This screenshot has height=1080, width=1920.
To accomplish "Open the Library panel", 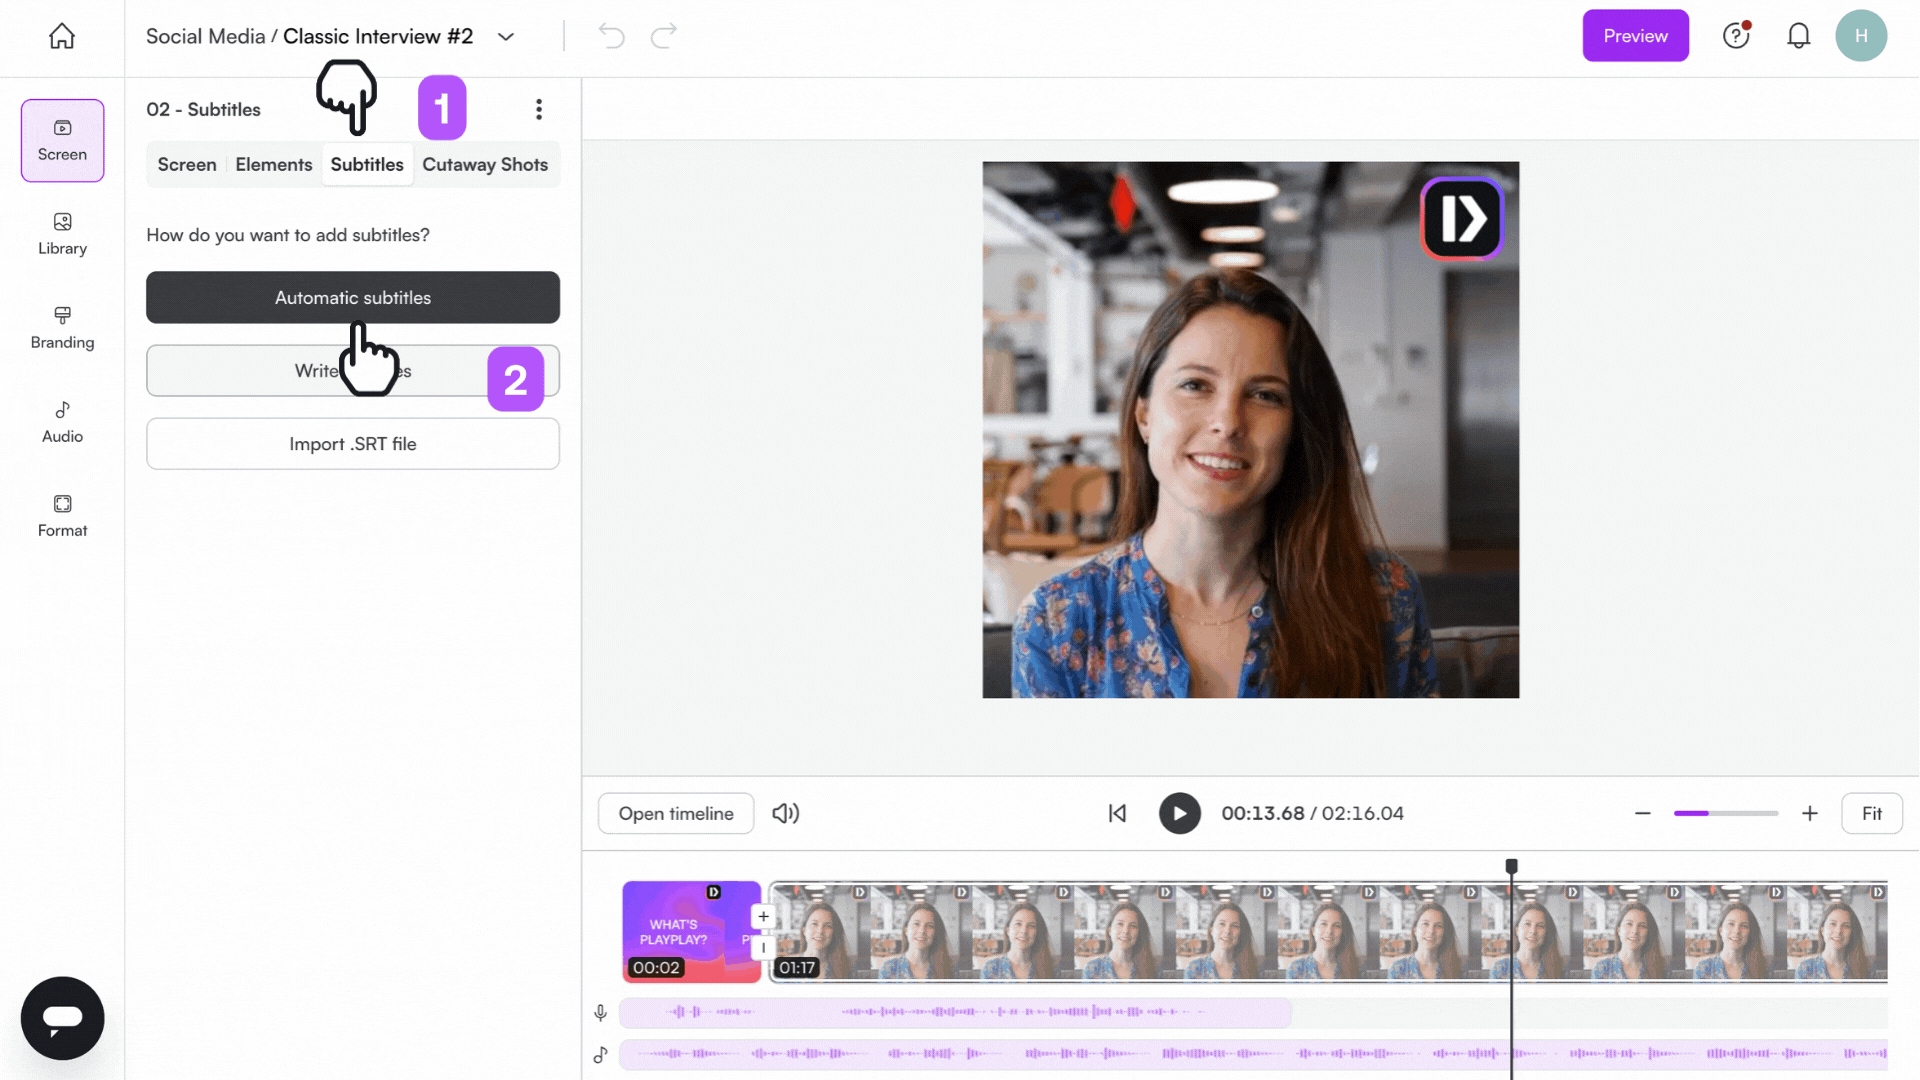I will (x=61, y=234).
